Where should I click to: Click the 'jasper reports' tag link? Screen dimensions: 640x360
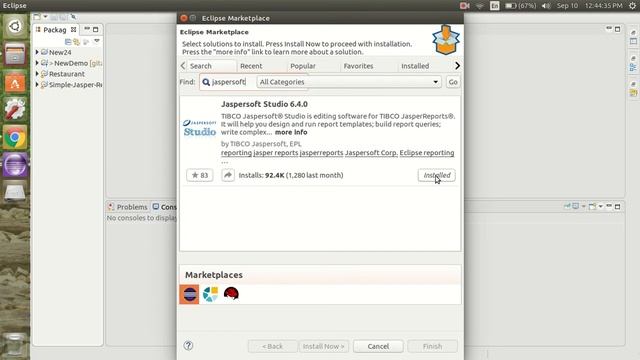(x=276, y=153)
